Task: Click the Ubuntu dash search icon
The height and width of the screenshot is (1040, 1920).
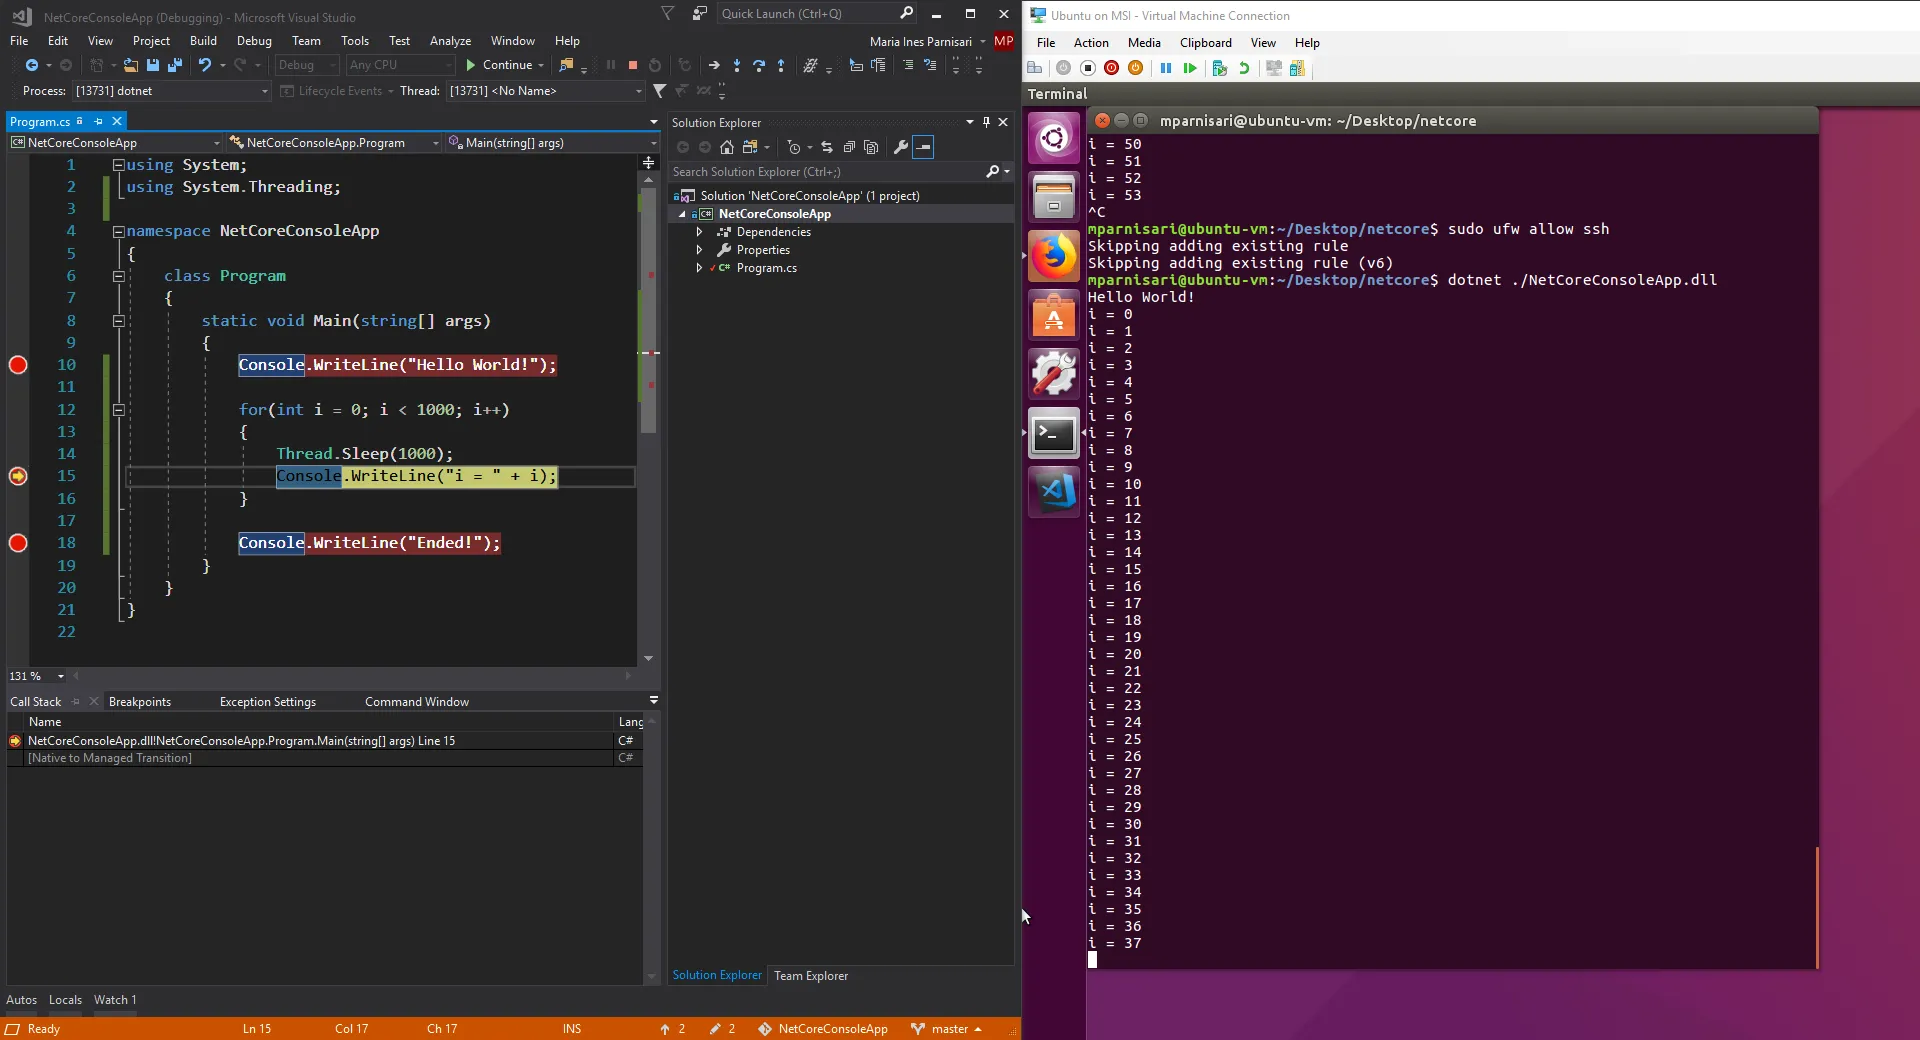Action: click(1054, 137)
